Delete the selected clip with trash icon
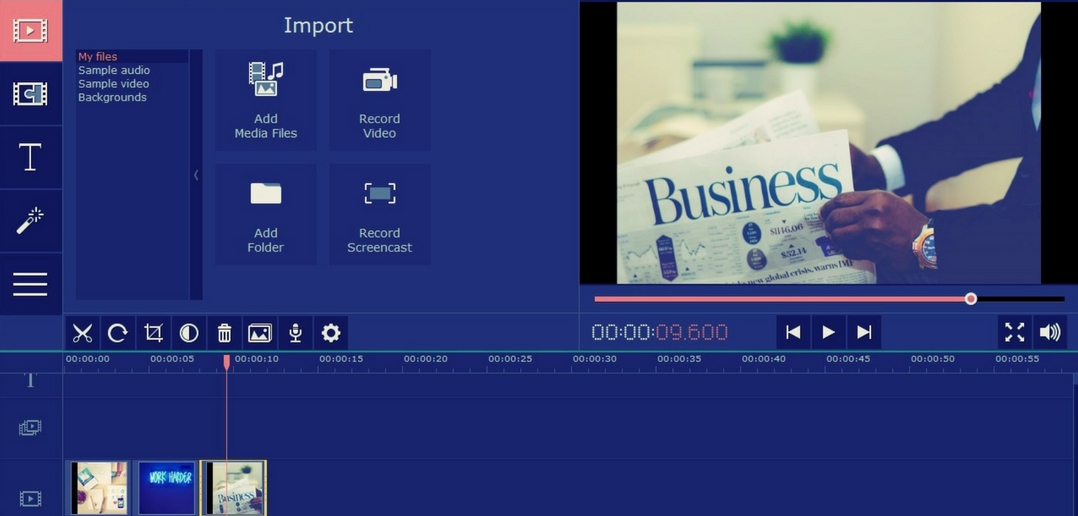Screen dimensions: 1078x516 click(x=224, y=333)
